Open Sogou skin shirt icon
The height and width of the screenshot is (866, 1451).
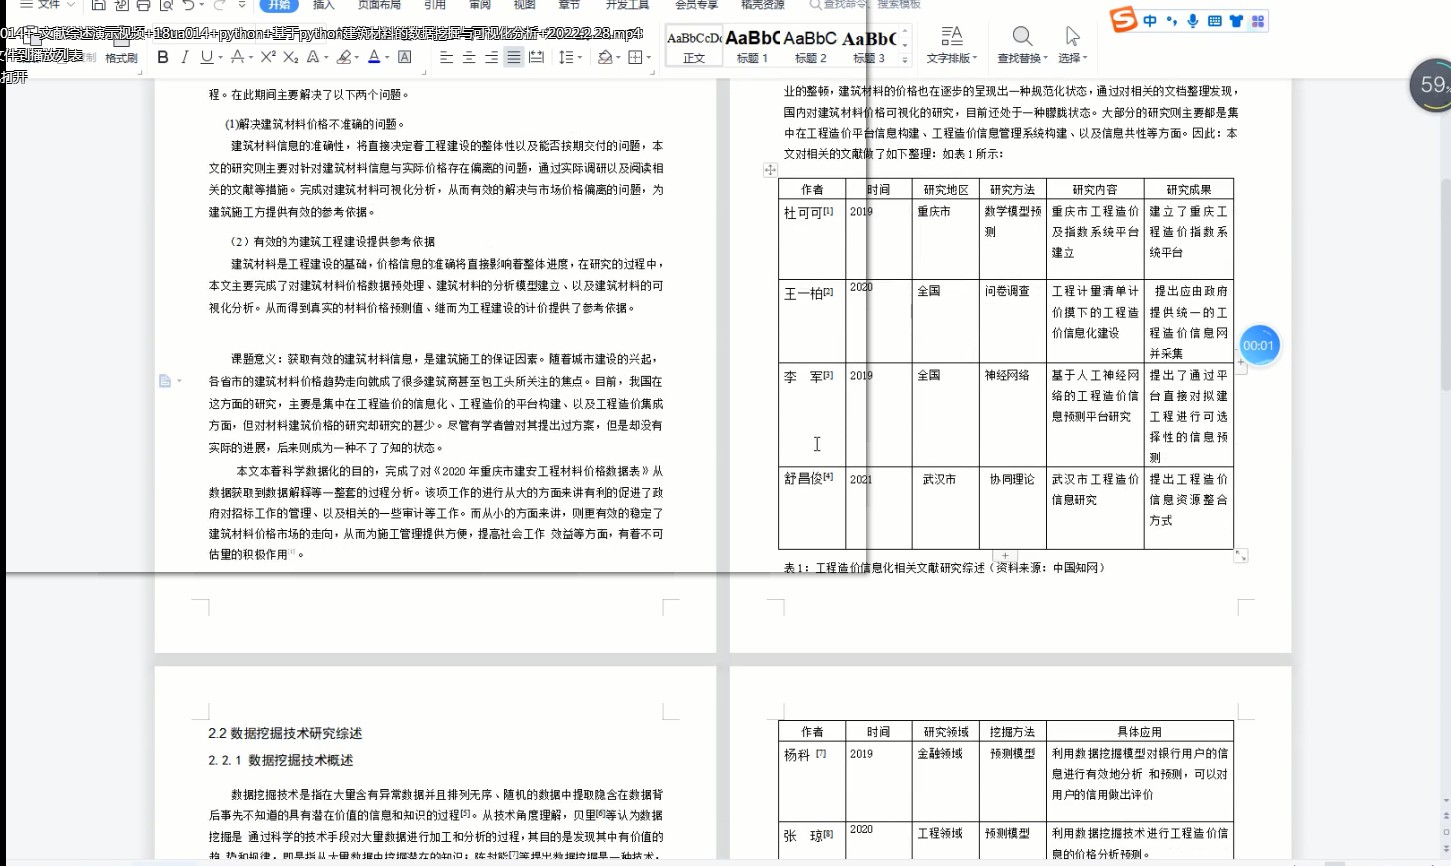[x=1236, y=20]
